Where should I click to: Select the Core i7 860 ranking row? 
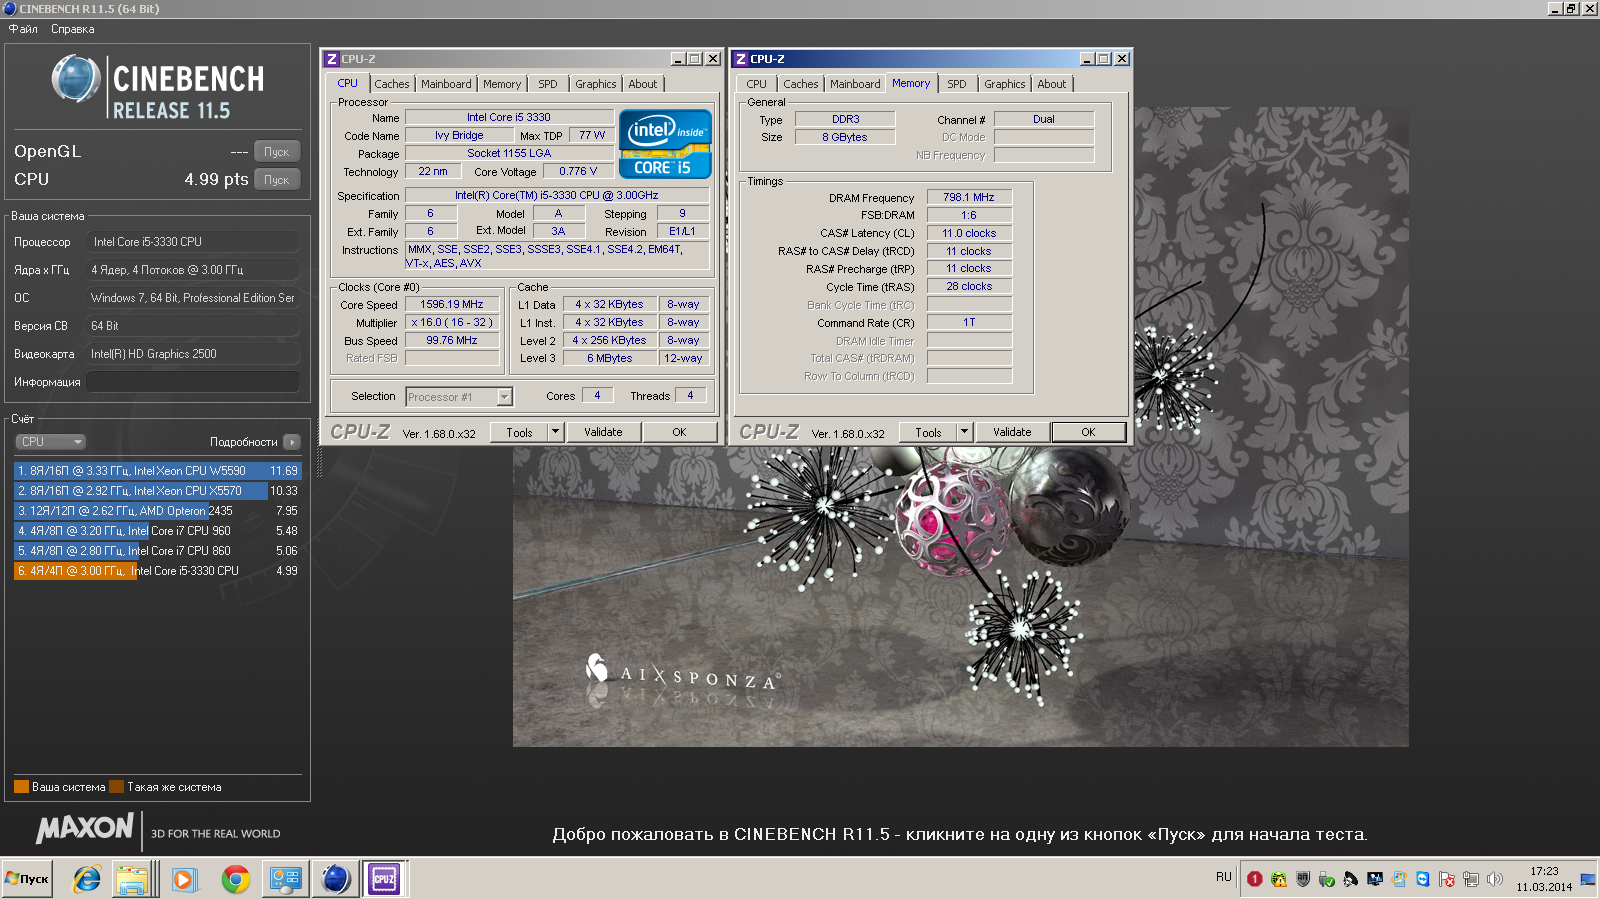[157, 551]
